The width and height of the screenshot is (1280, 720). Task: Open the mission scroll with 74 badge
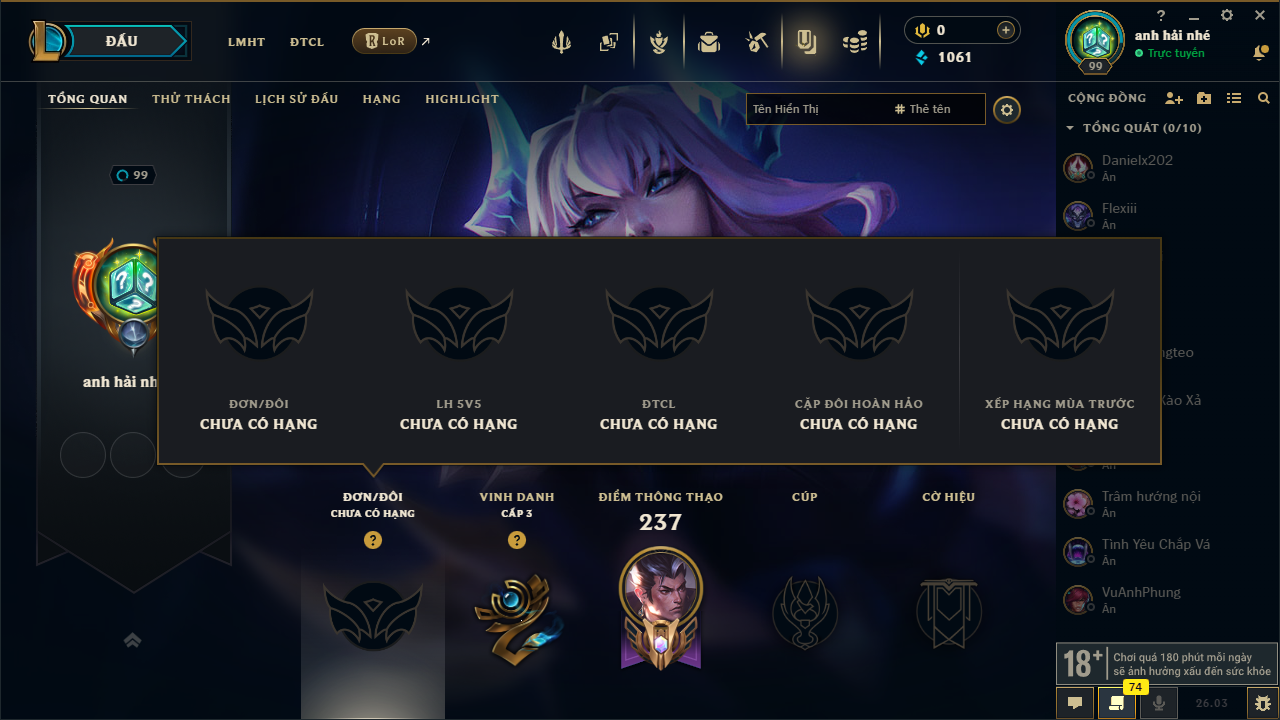[x=1117, y=703]
